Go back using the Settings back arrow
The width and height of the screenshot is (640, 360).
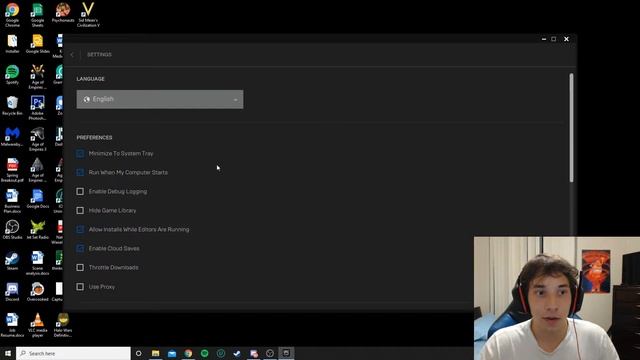click(x=72, y=55)
